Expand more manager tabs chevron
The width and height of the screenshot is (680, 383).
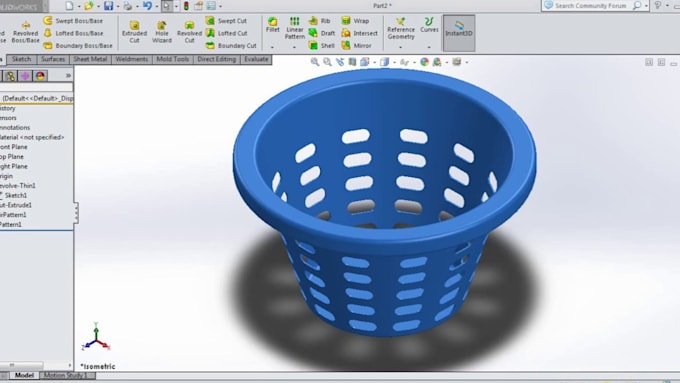(68, 75)
